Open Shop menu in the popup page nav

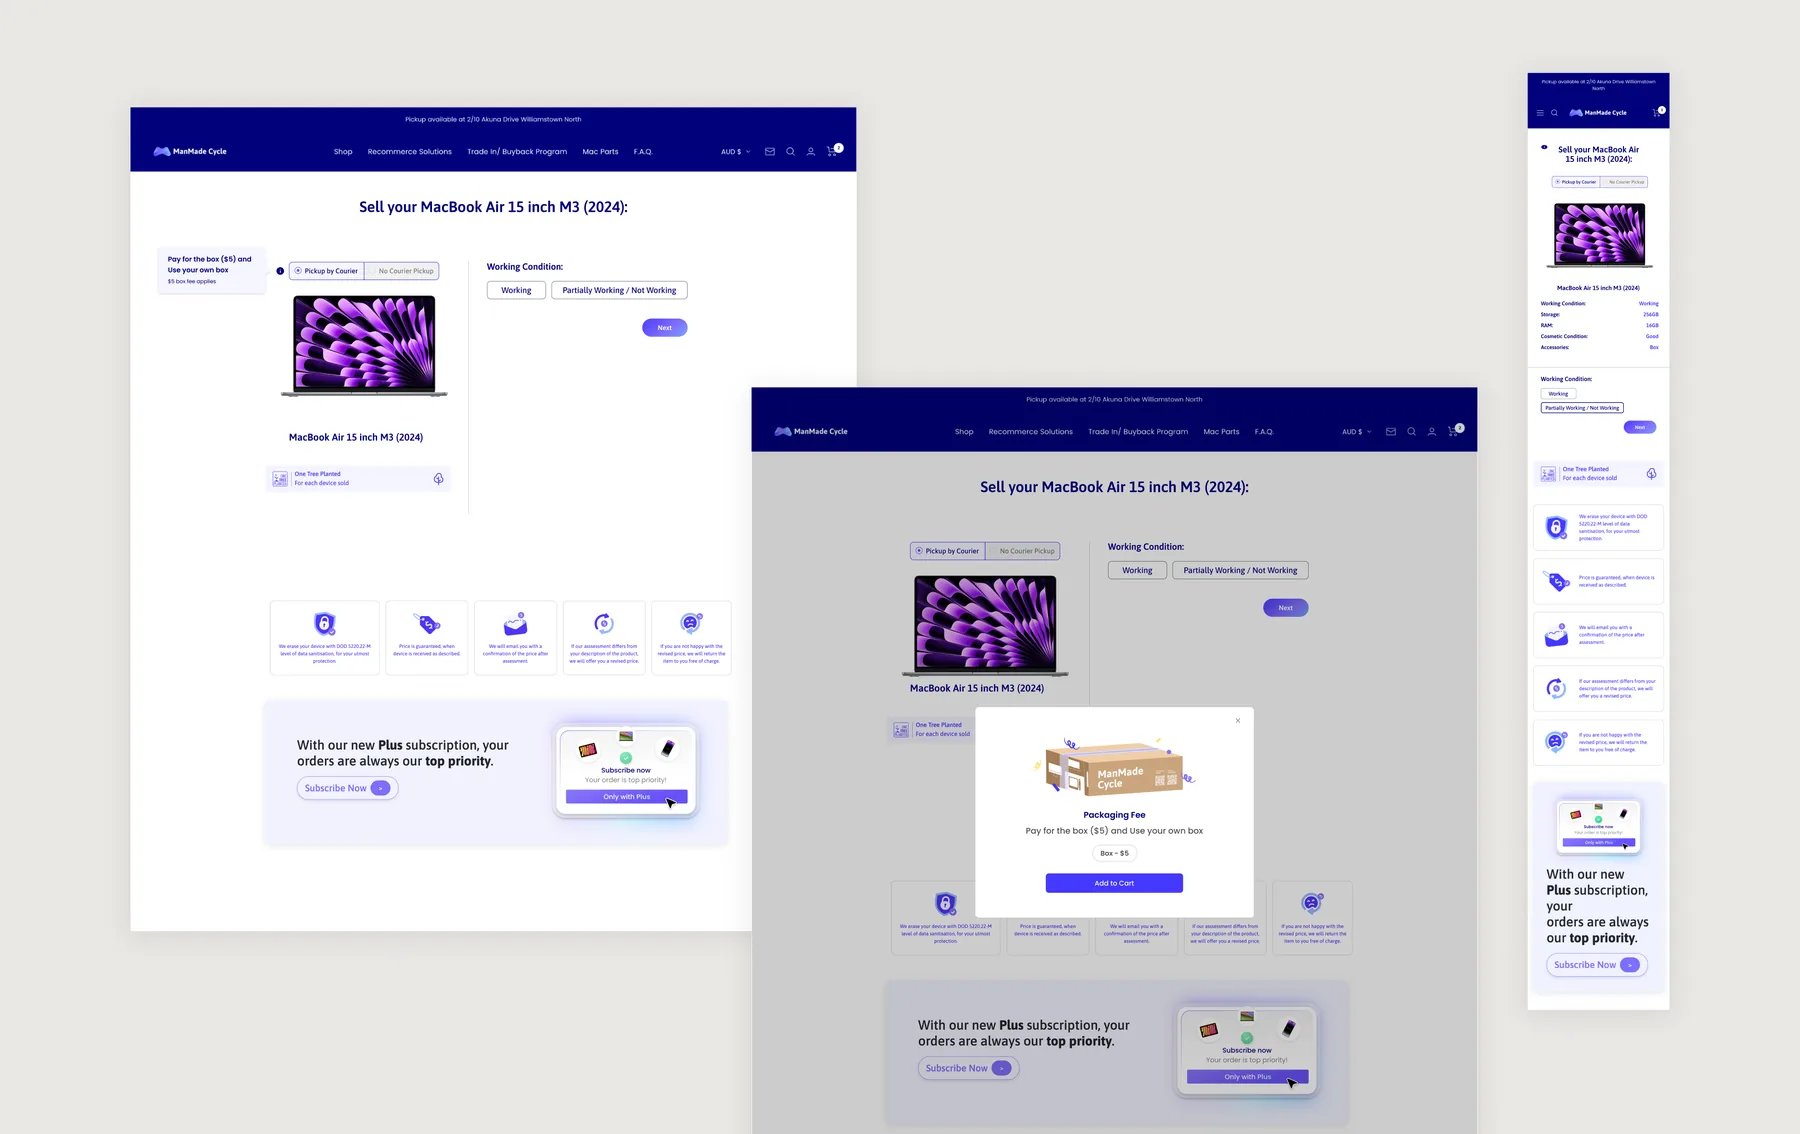pyautogui.click(x=964, y=432)
